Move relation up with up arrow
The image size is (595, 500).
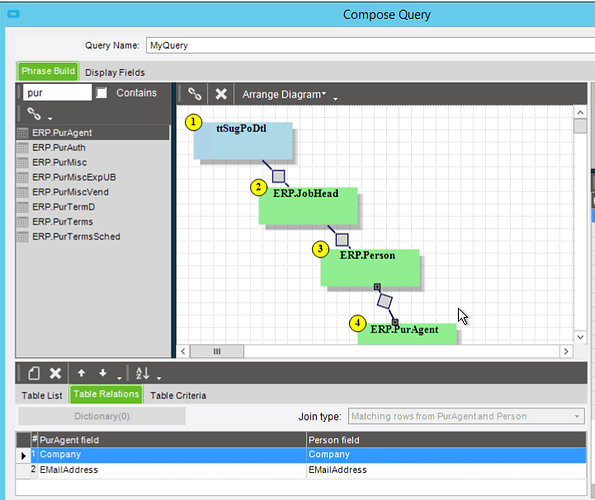(81, 373)
